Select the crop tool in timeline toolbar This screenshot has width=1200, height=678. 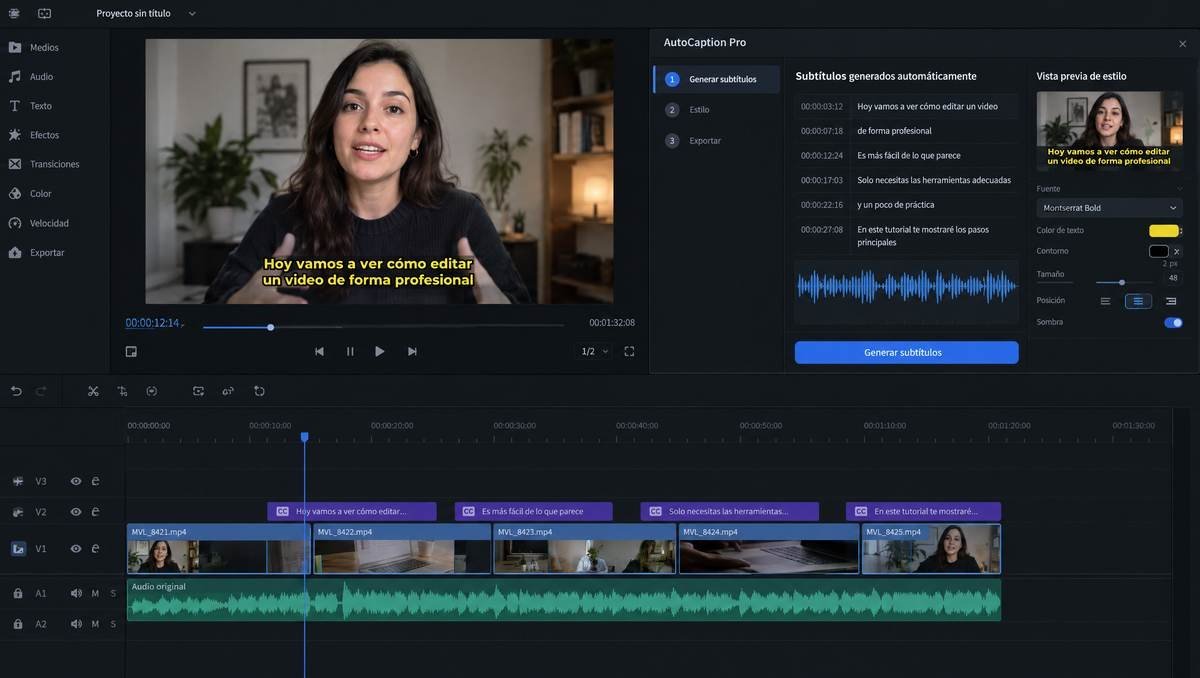122,391
